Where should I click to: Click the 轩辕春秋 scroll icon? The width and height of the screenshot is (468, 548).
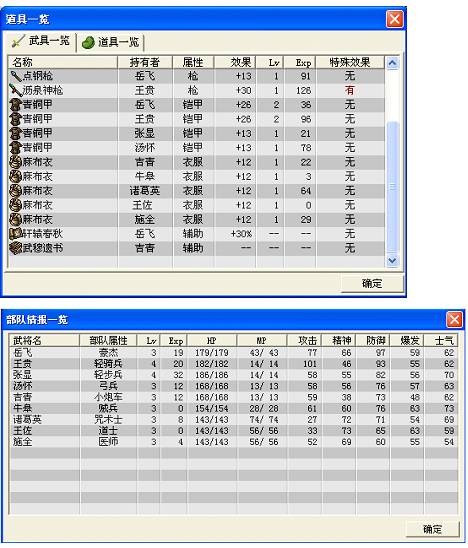point(16,234)
